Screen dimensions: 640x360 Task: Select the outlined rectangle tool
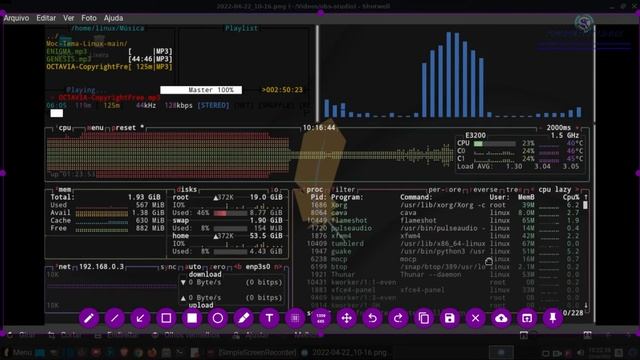[166, 318]
